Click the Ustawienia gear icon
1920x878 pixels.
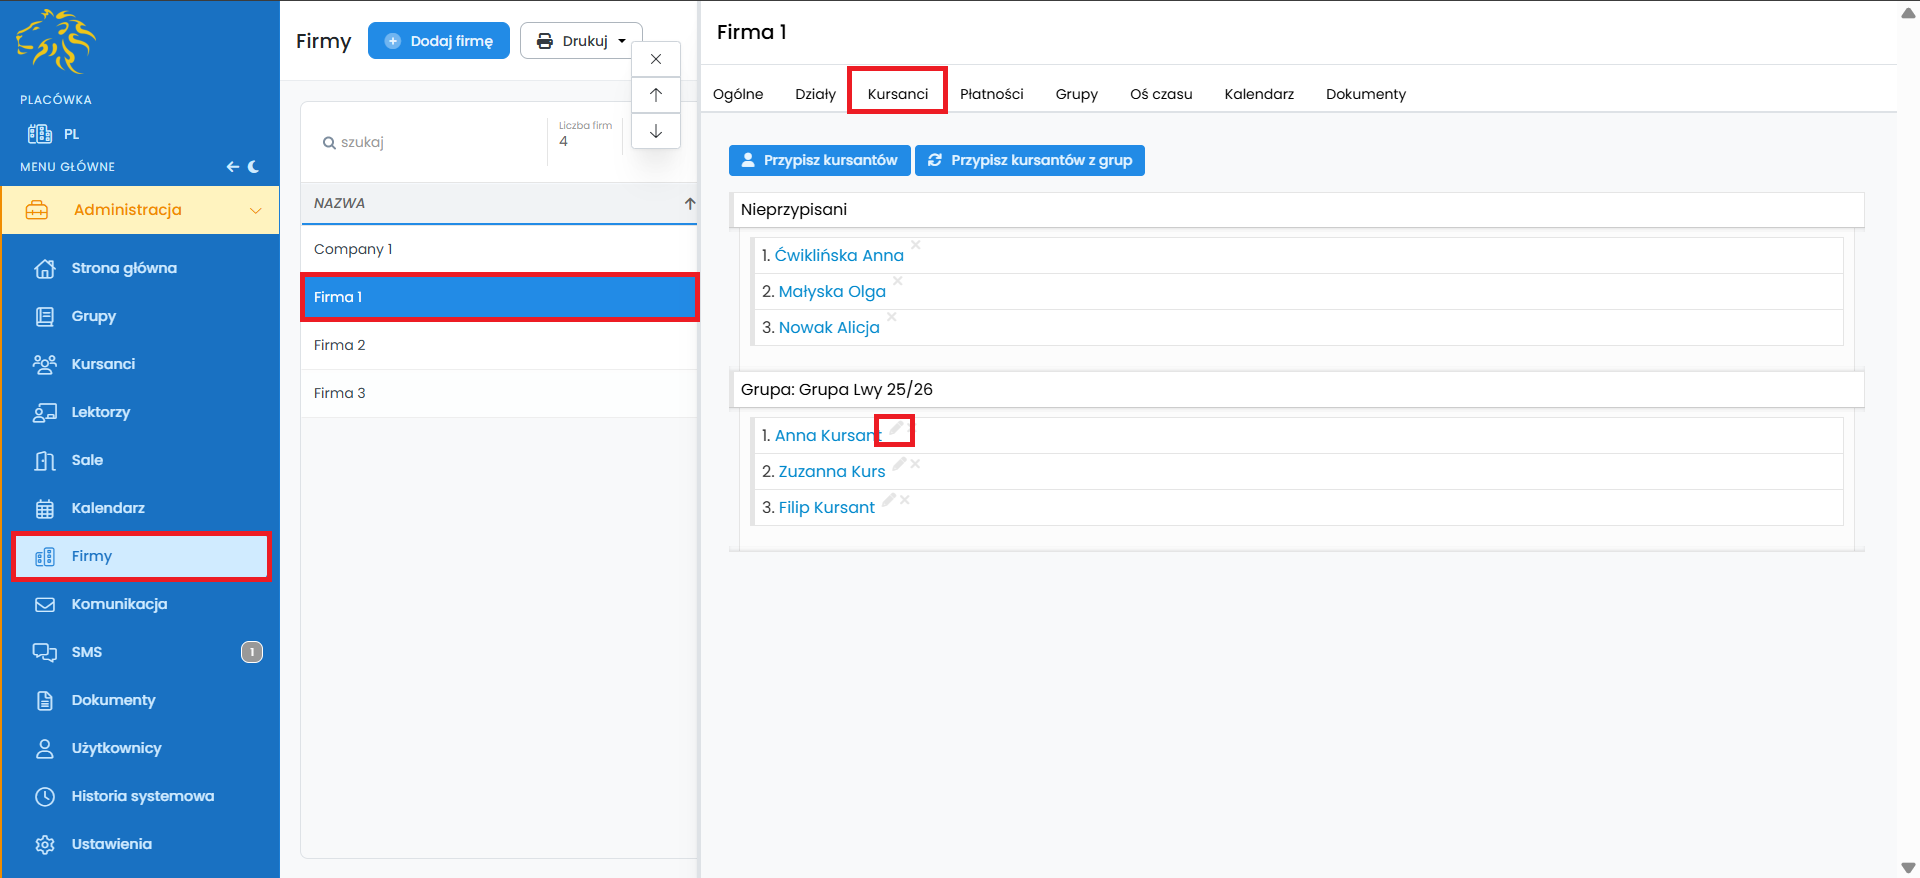pos(45,844)
